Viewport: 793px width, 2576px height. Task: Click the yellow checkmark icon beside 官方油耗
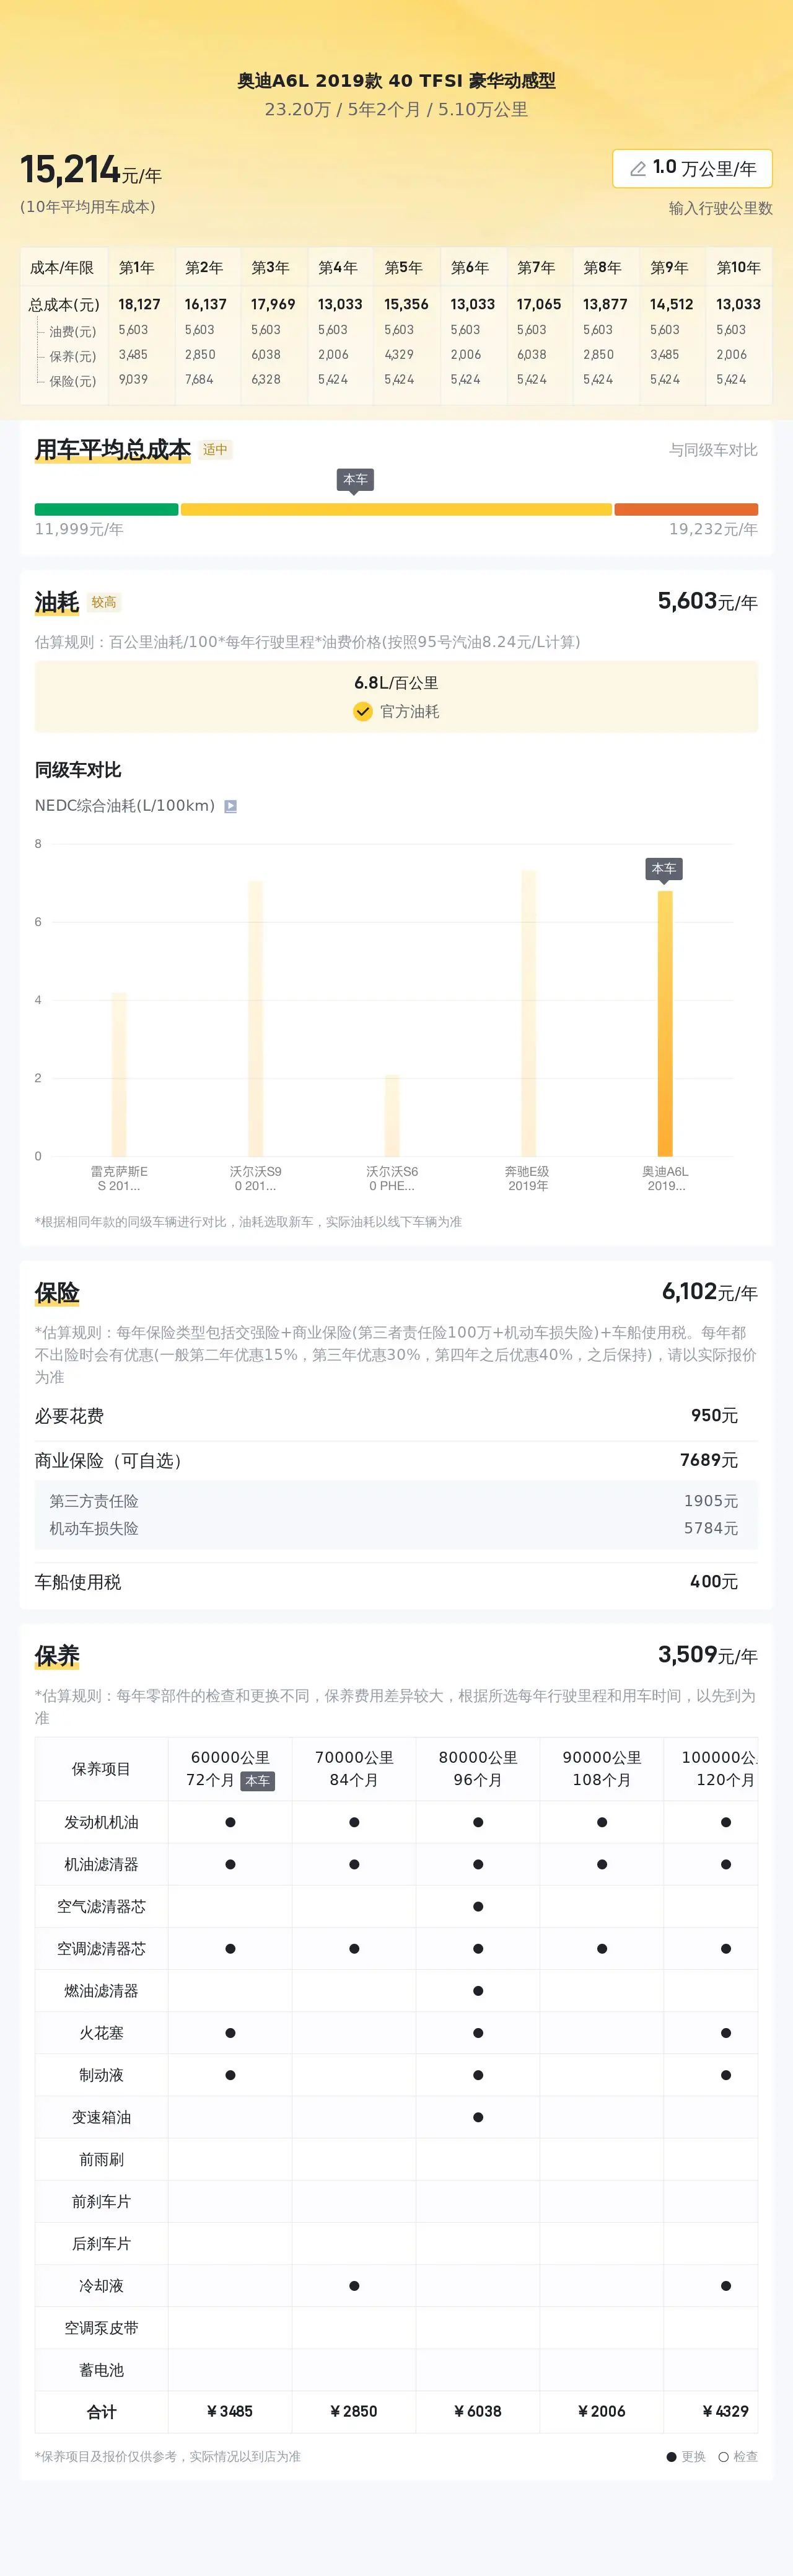(x=362, y=711)
